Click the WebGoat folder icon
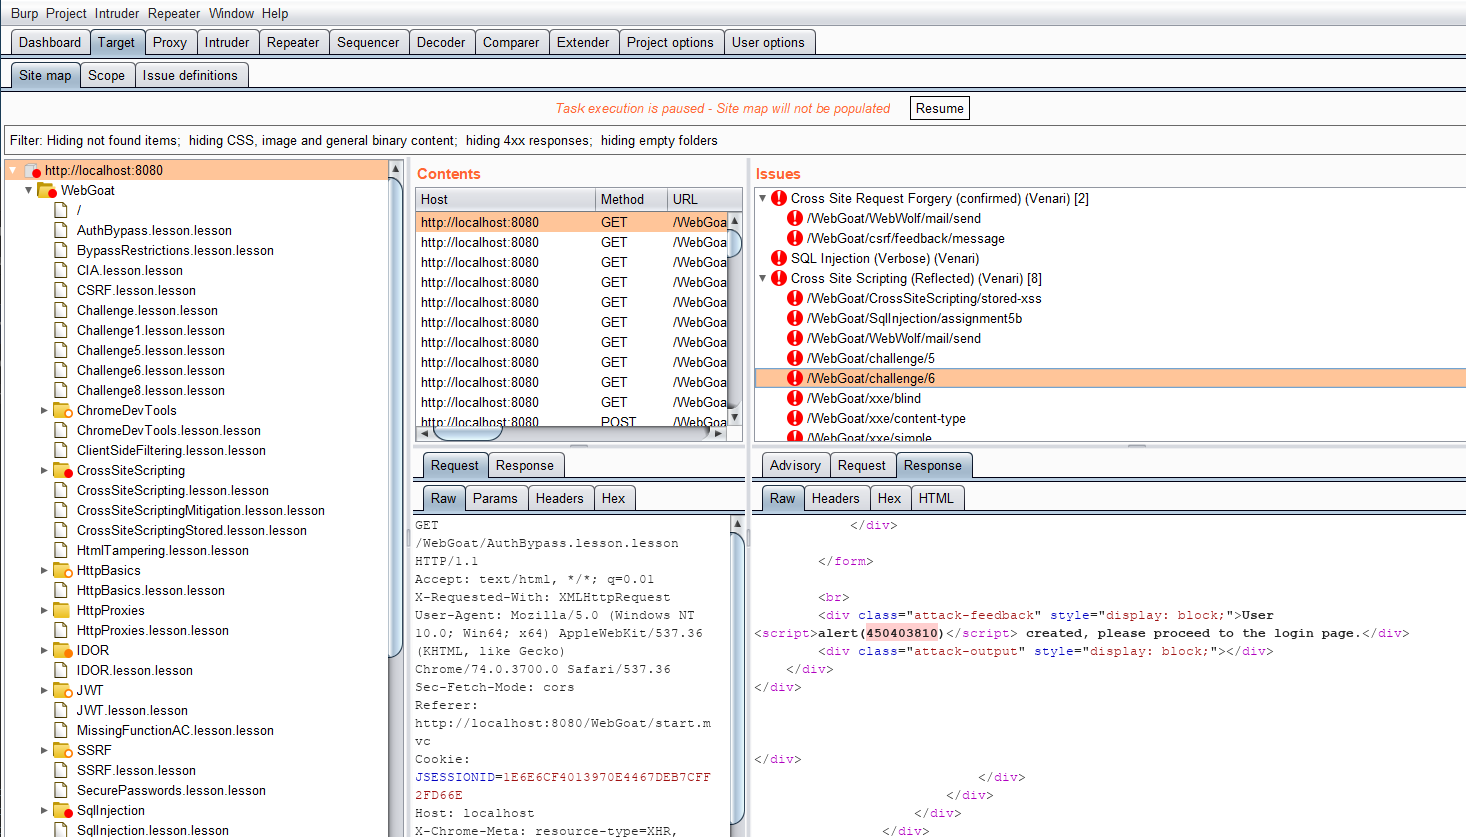 46,190
